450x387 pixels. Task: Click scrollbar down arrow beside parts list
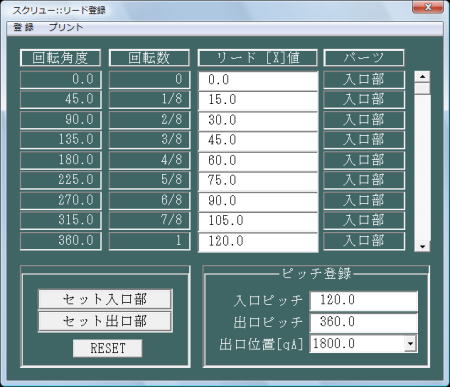(422, 246)
